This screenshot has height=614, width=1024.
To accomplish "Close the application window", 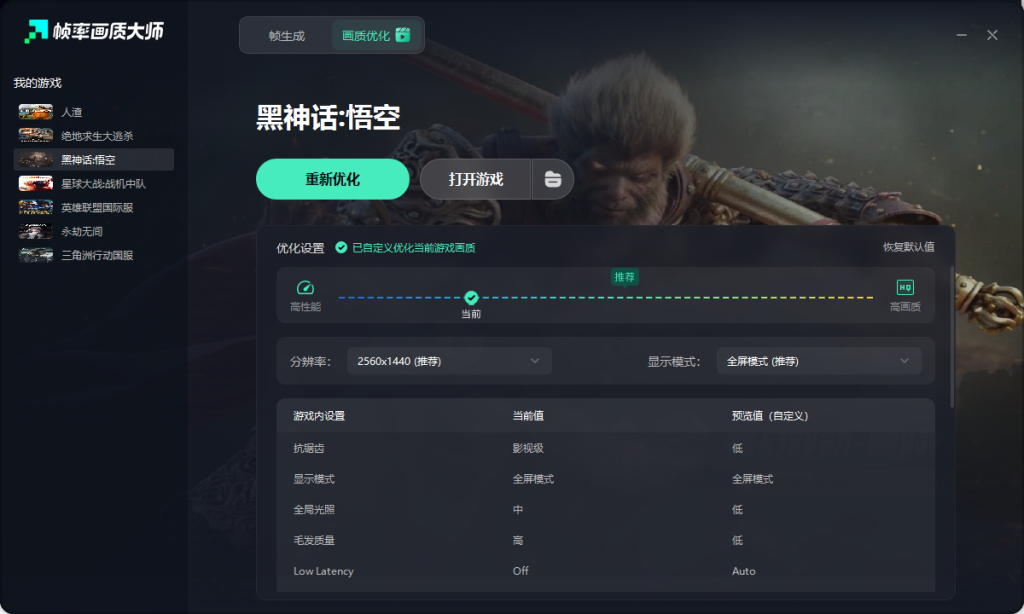I will (x=992, y=35).
